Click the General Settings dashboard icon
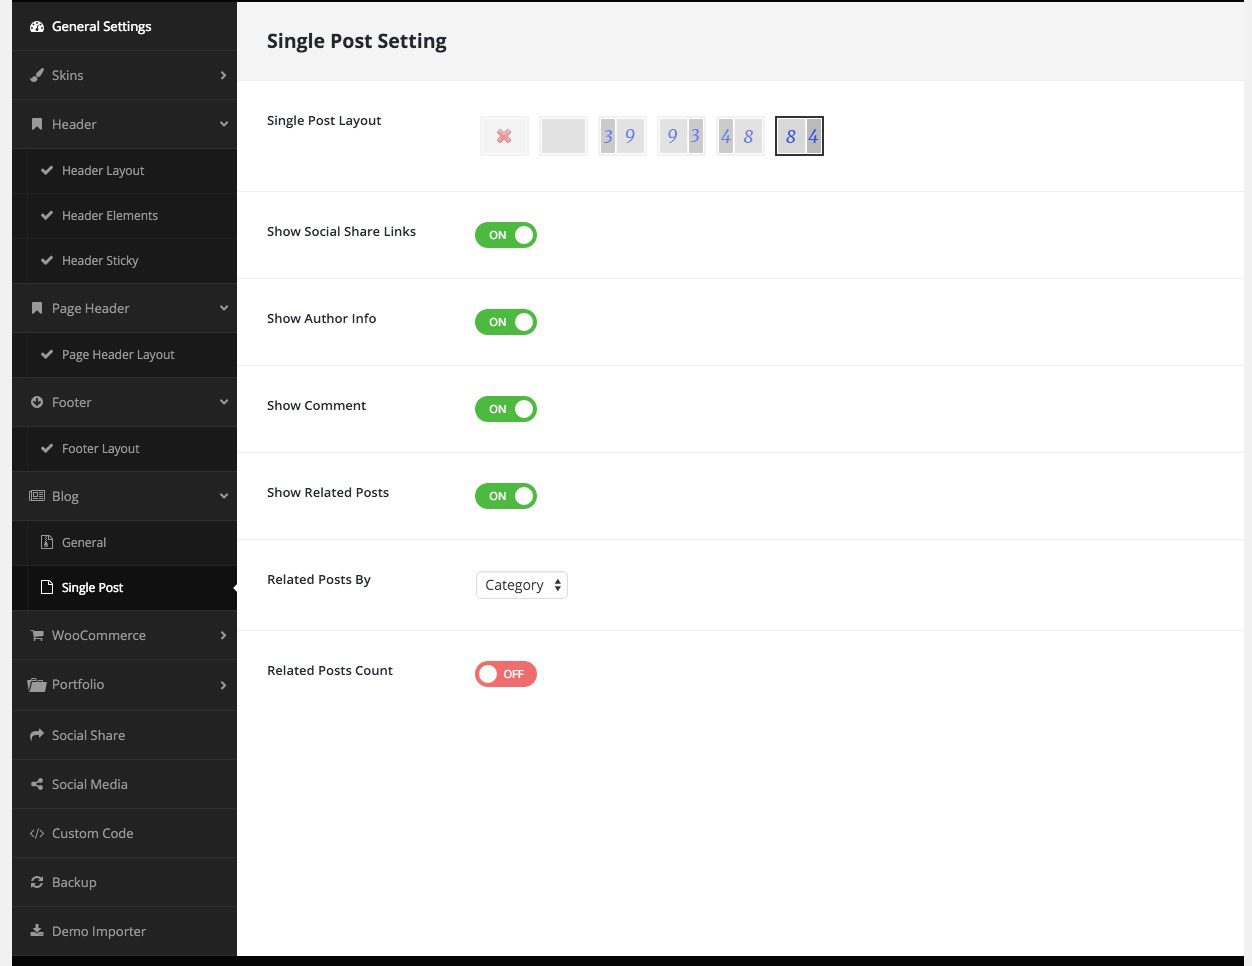This screenshot has width=1252, height=966. click(37, 27)
